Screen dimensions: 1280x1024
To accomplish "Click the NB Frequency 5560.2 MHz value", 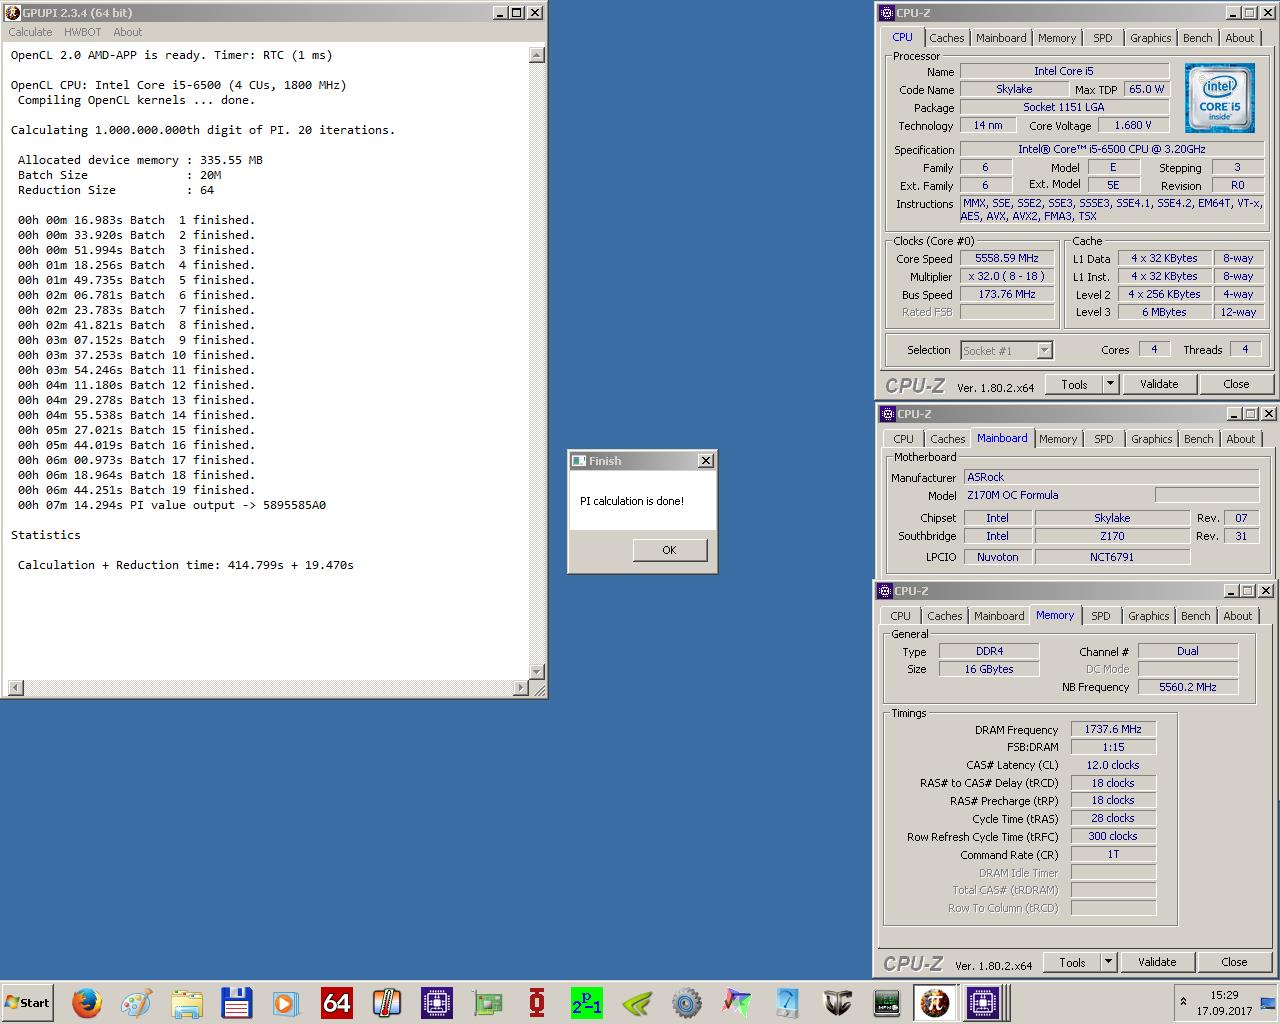I will 1188,687.
